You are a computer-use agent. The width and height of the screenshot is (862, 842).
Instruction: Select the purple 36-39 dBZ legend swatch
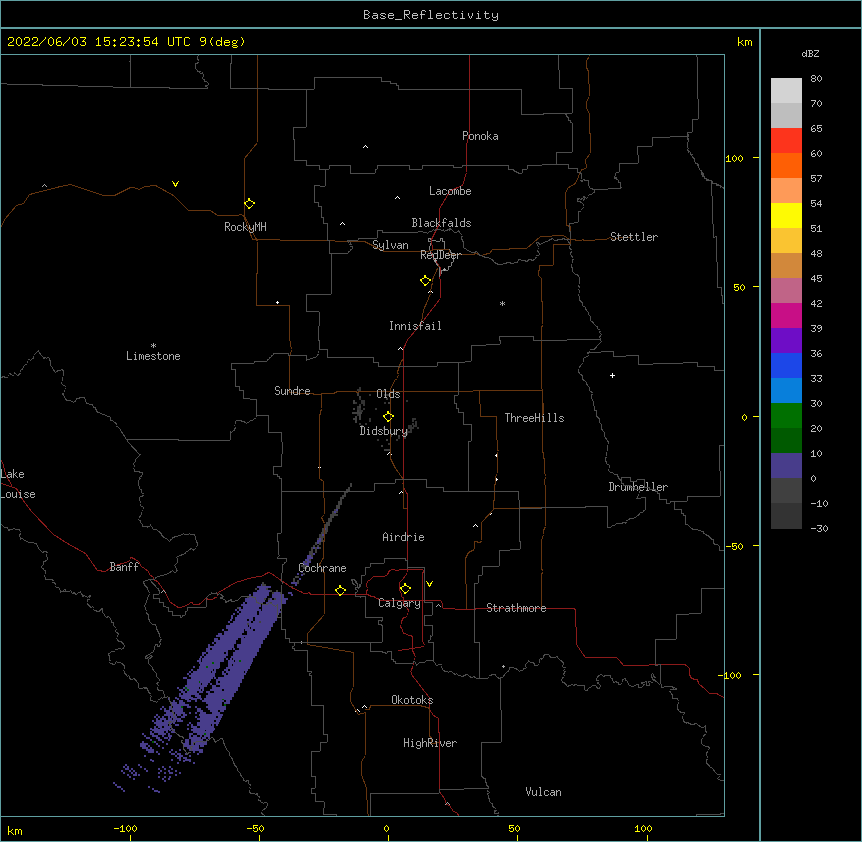pos(786,341)
